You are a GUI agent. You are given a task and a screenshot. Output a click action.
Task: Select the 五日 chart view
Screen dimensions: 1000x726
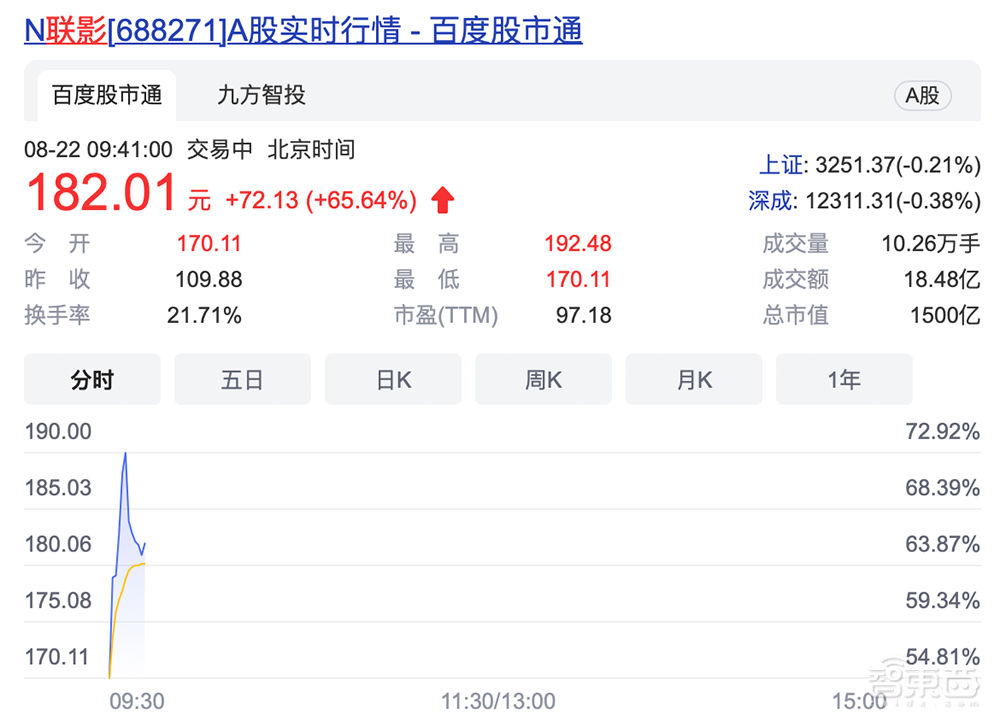tap(242, 380)
